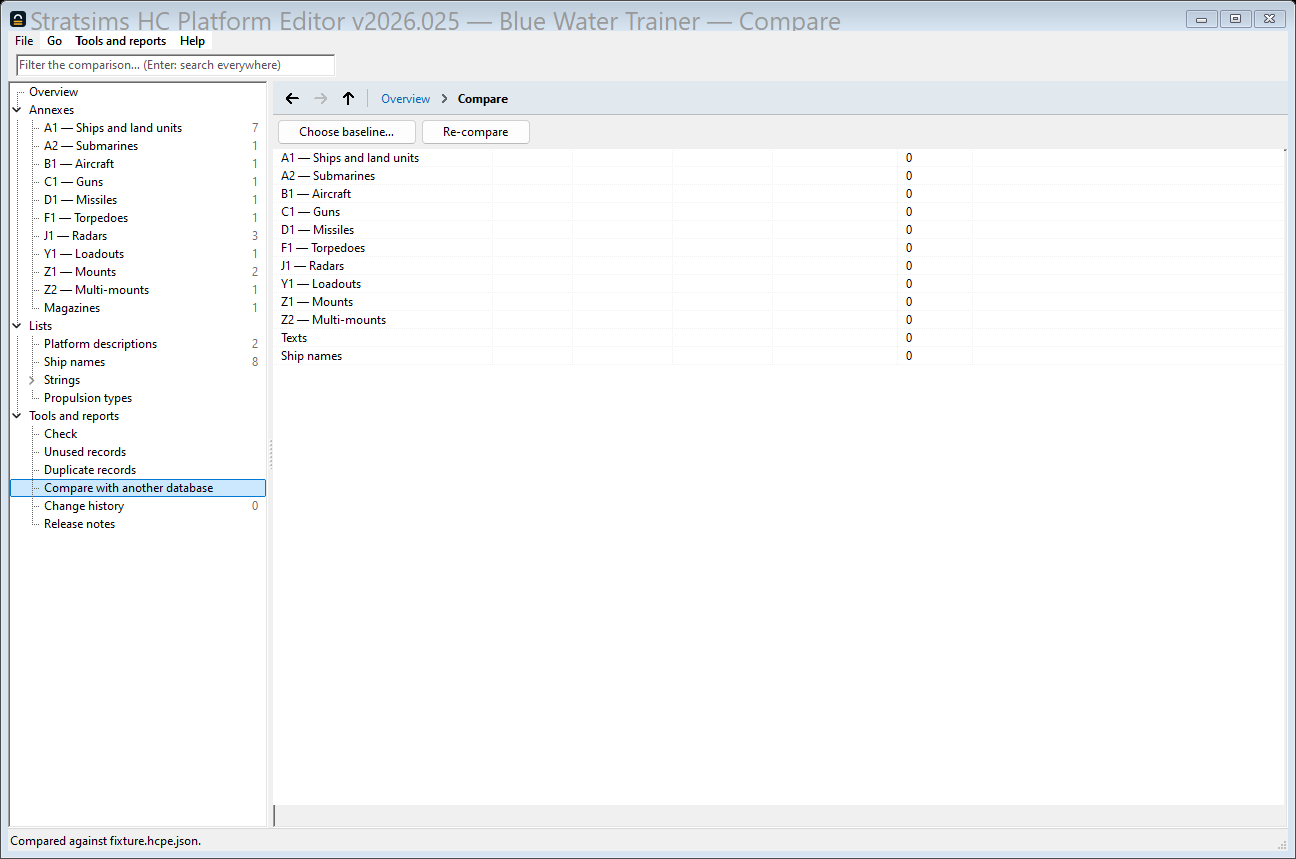1296x859 pixels.
Task: Select Ship names row in comparison table
Action: tap(778, 356)
